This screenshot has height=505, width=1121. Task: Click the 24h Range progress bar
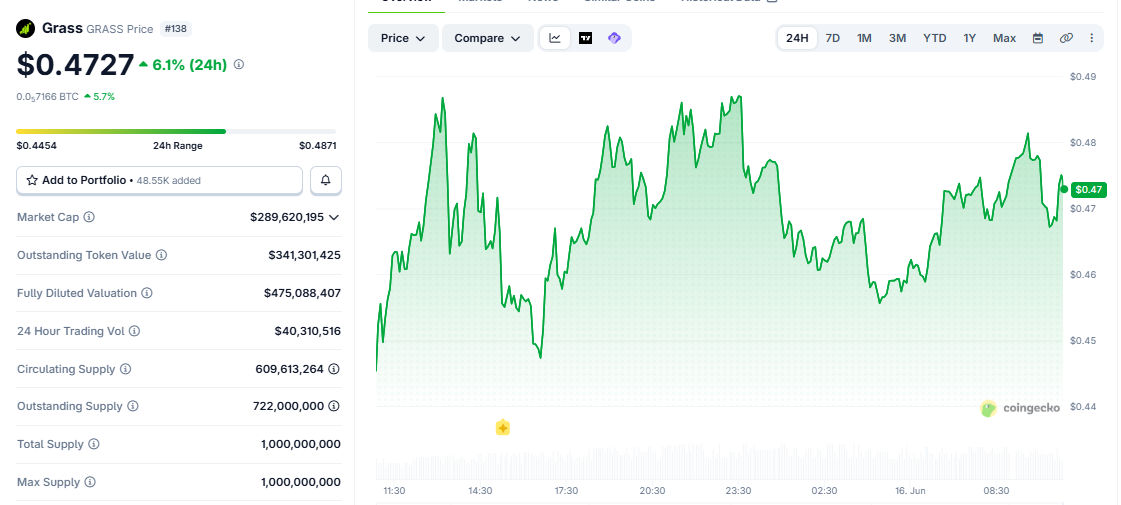click(176, 132)
